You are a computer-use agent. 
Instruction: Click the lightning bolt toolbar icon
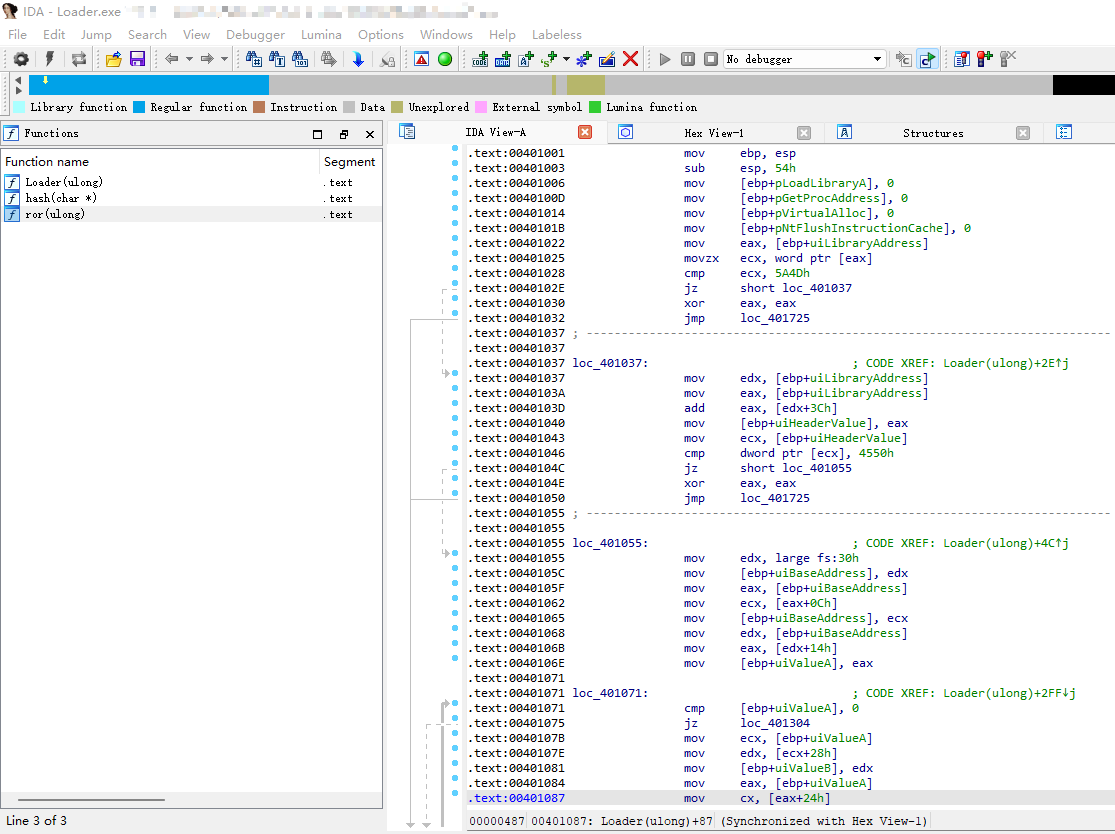point(50,59)
